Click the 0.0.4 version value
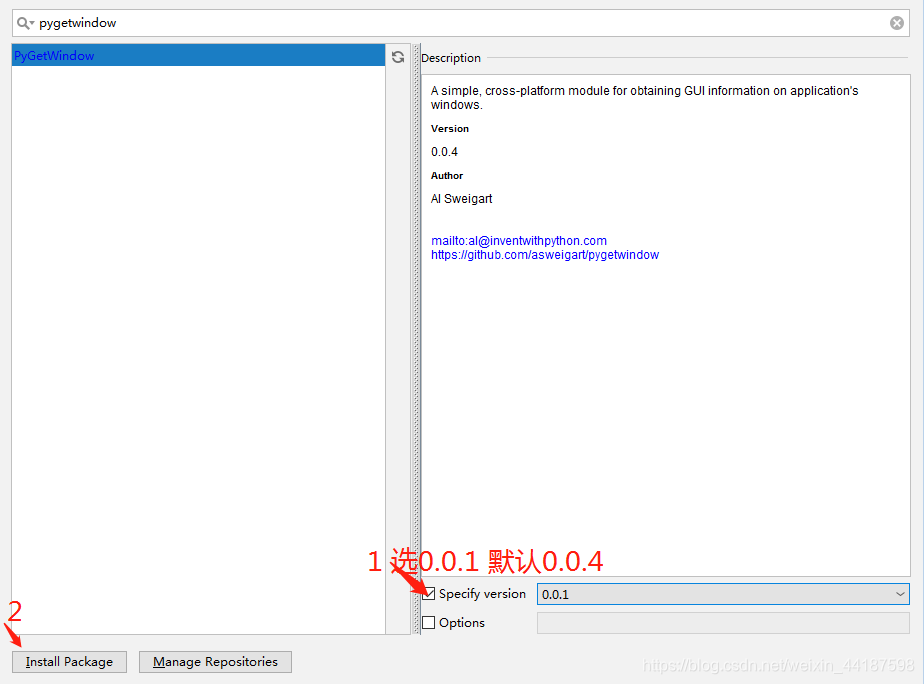 [444, 152]
